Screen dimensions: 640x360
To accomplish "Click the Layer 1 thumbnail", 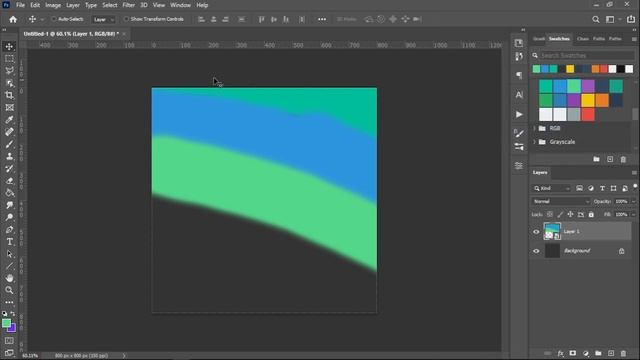I will [x=552, y=231].
